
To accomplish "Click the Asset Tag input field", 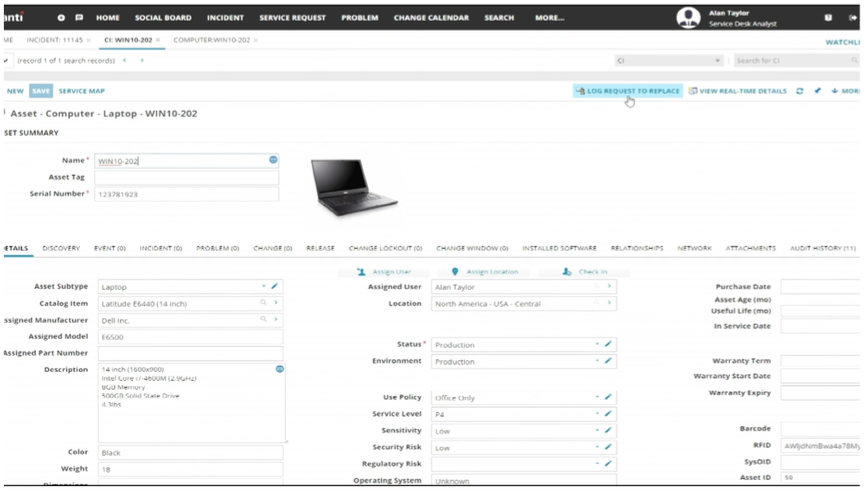I will click(187, 177).
